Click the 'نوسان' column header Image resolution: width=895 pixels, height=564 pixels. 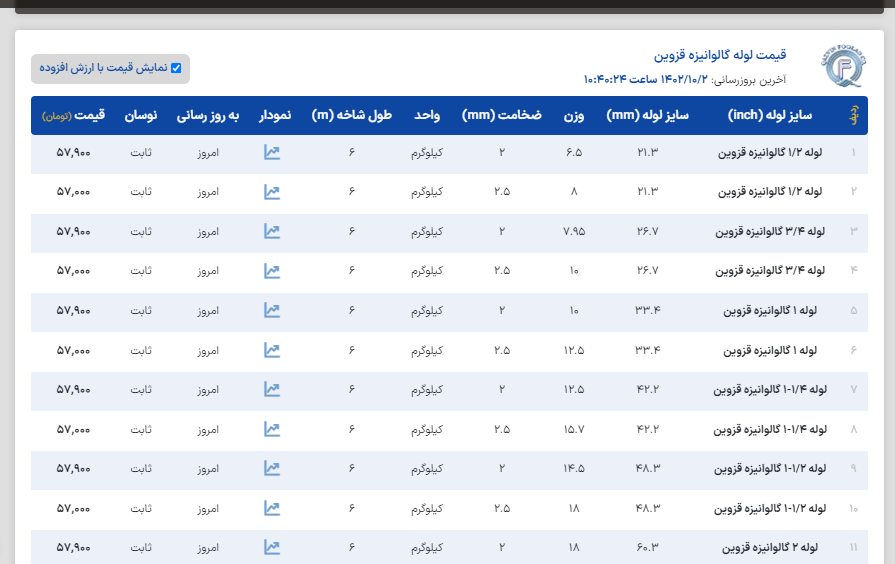pyautogui.click(x=141, y=116)
